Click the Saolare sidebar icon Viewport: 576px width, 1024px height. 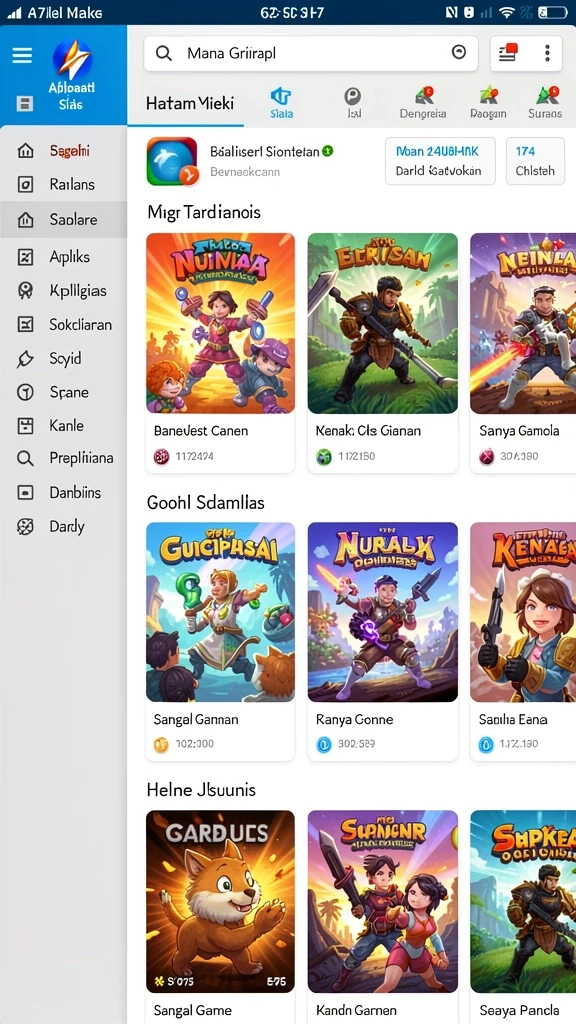point(25,219)
